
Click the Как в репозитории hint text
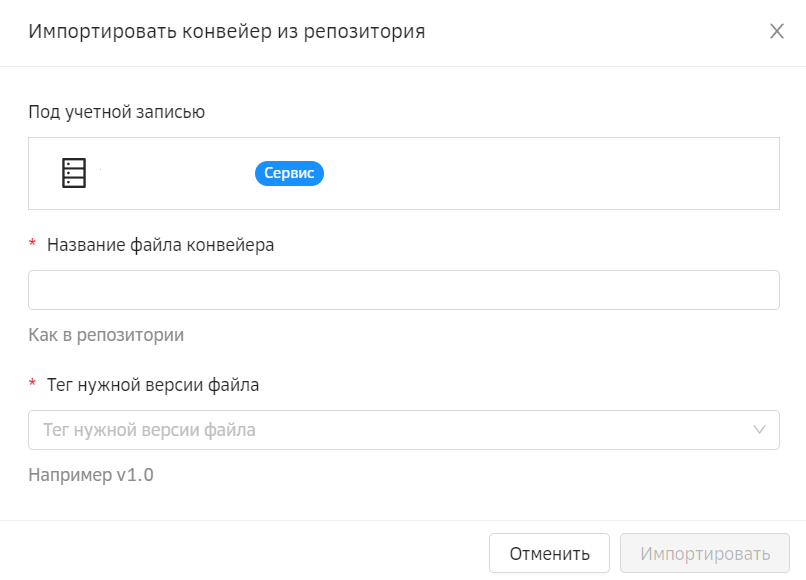[106, 335]
